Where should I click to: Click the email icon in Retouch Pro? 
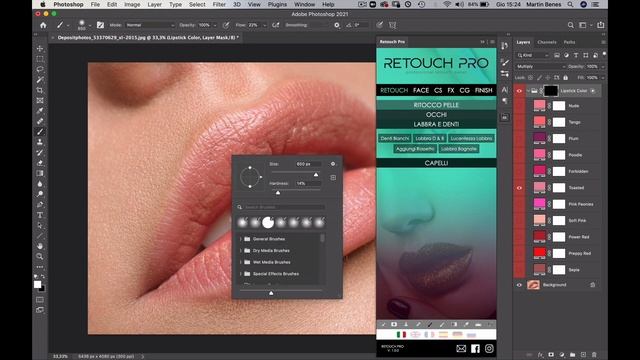[461, 349]
